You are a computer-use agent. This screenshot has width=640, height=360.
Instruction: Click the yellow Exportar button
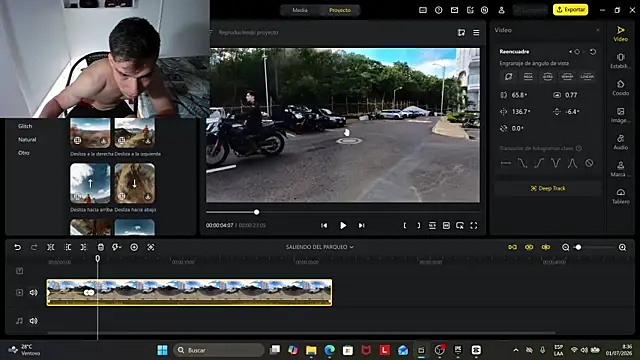(570, 9)
